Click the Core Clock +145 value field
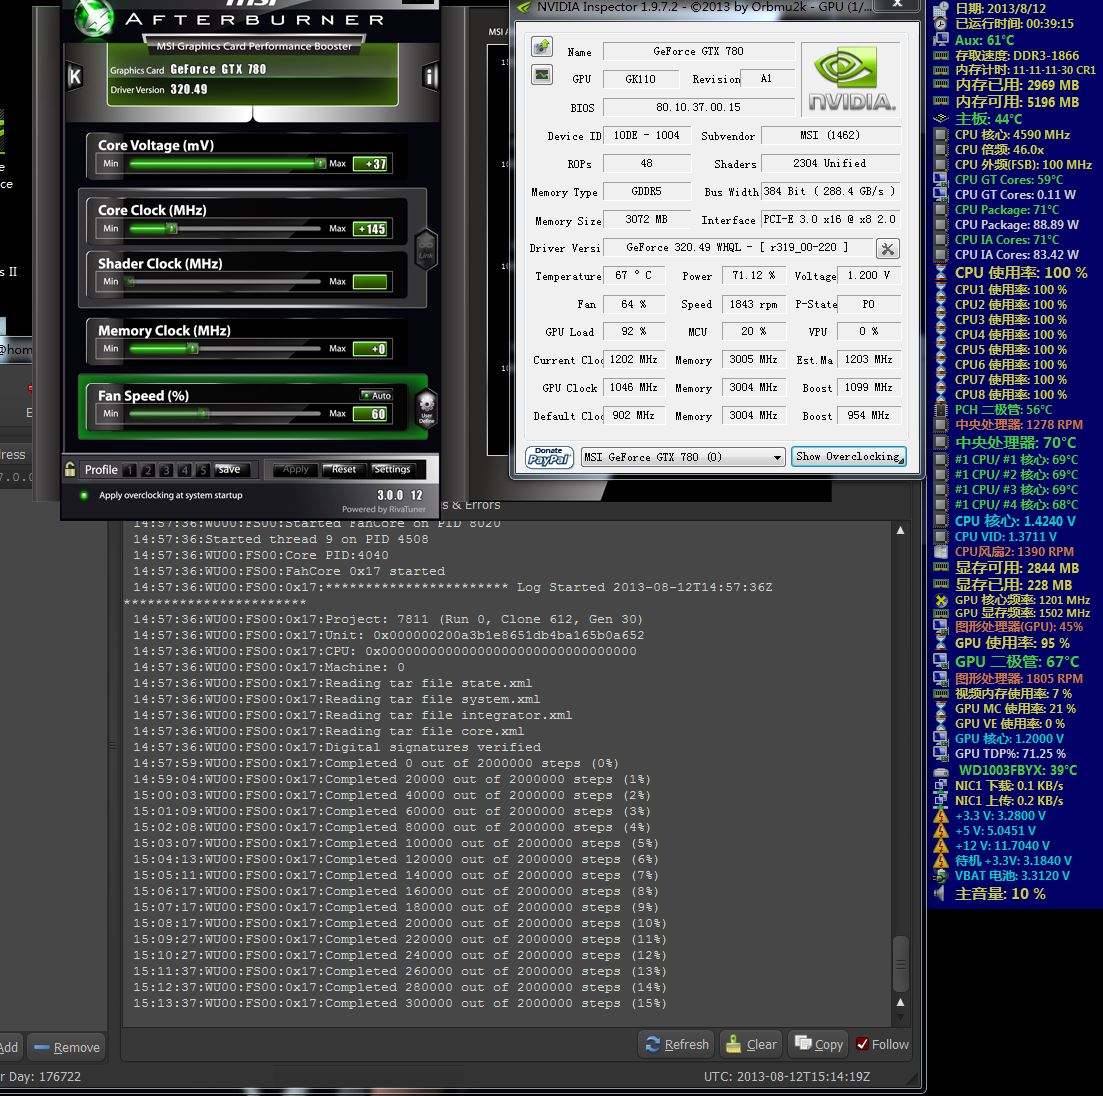The image size is (1103, 1096). (x=371, y=229)
